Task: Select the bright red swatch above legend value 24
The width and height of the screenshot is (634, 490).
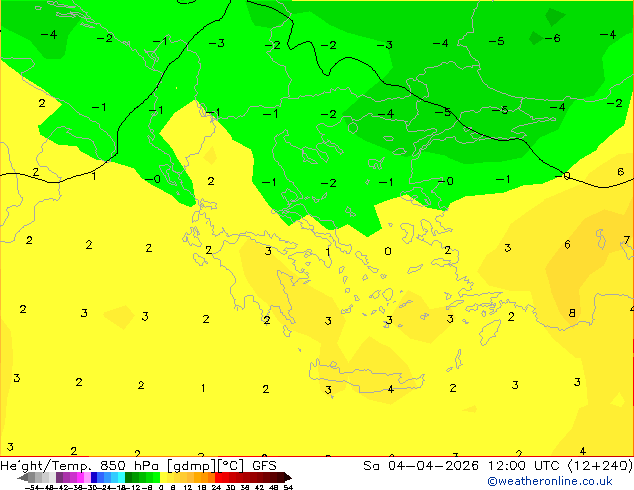Action: click(218, 477)
